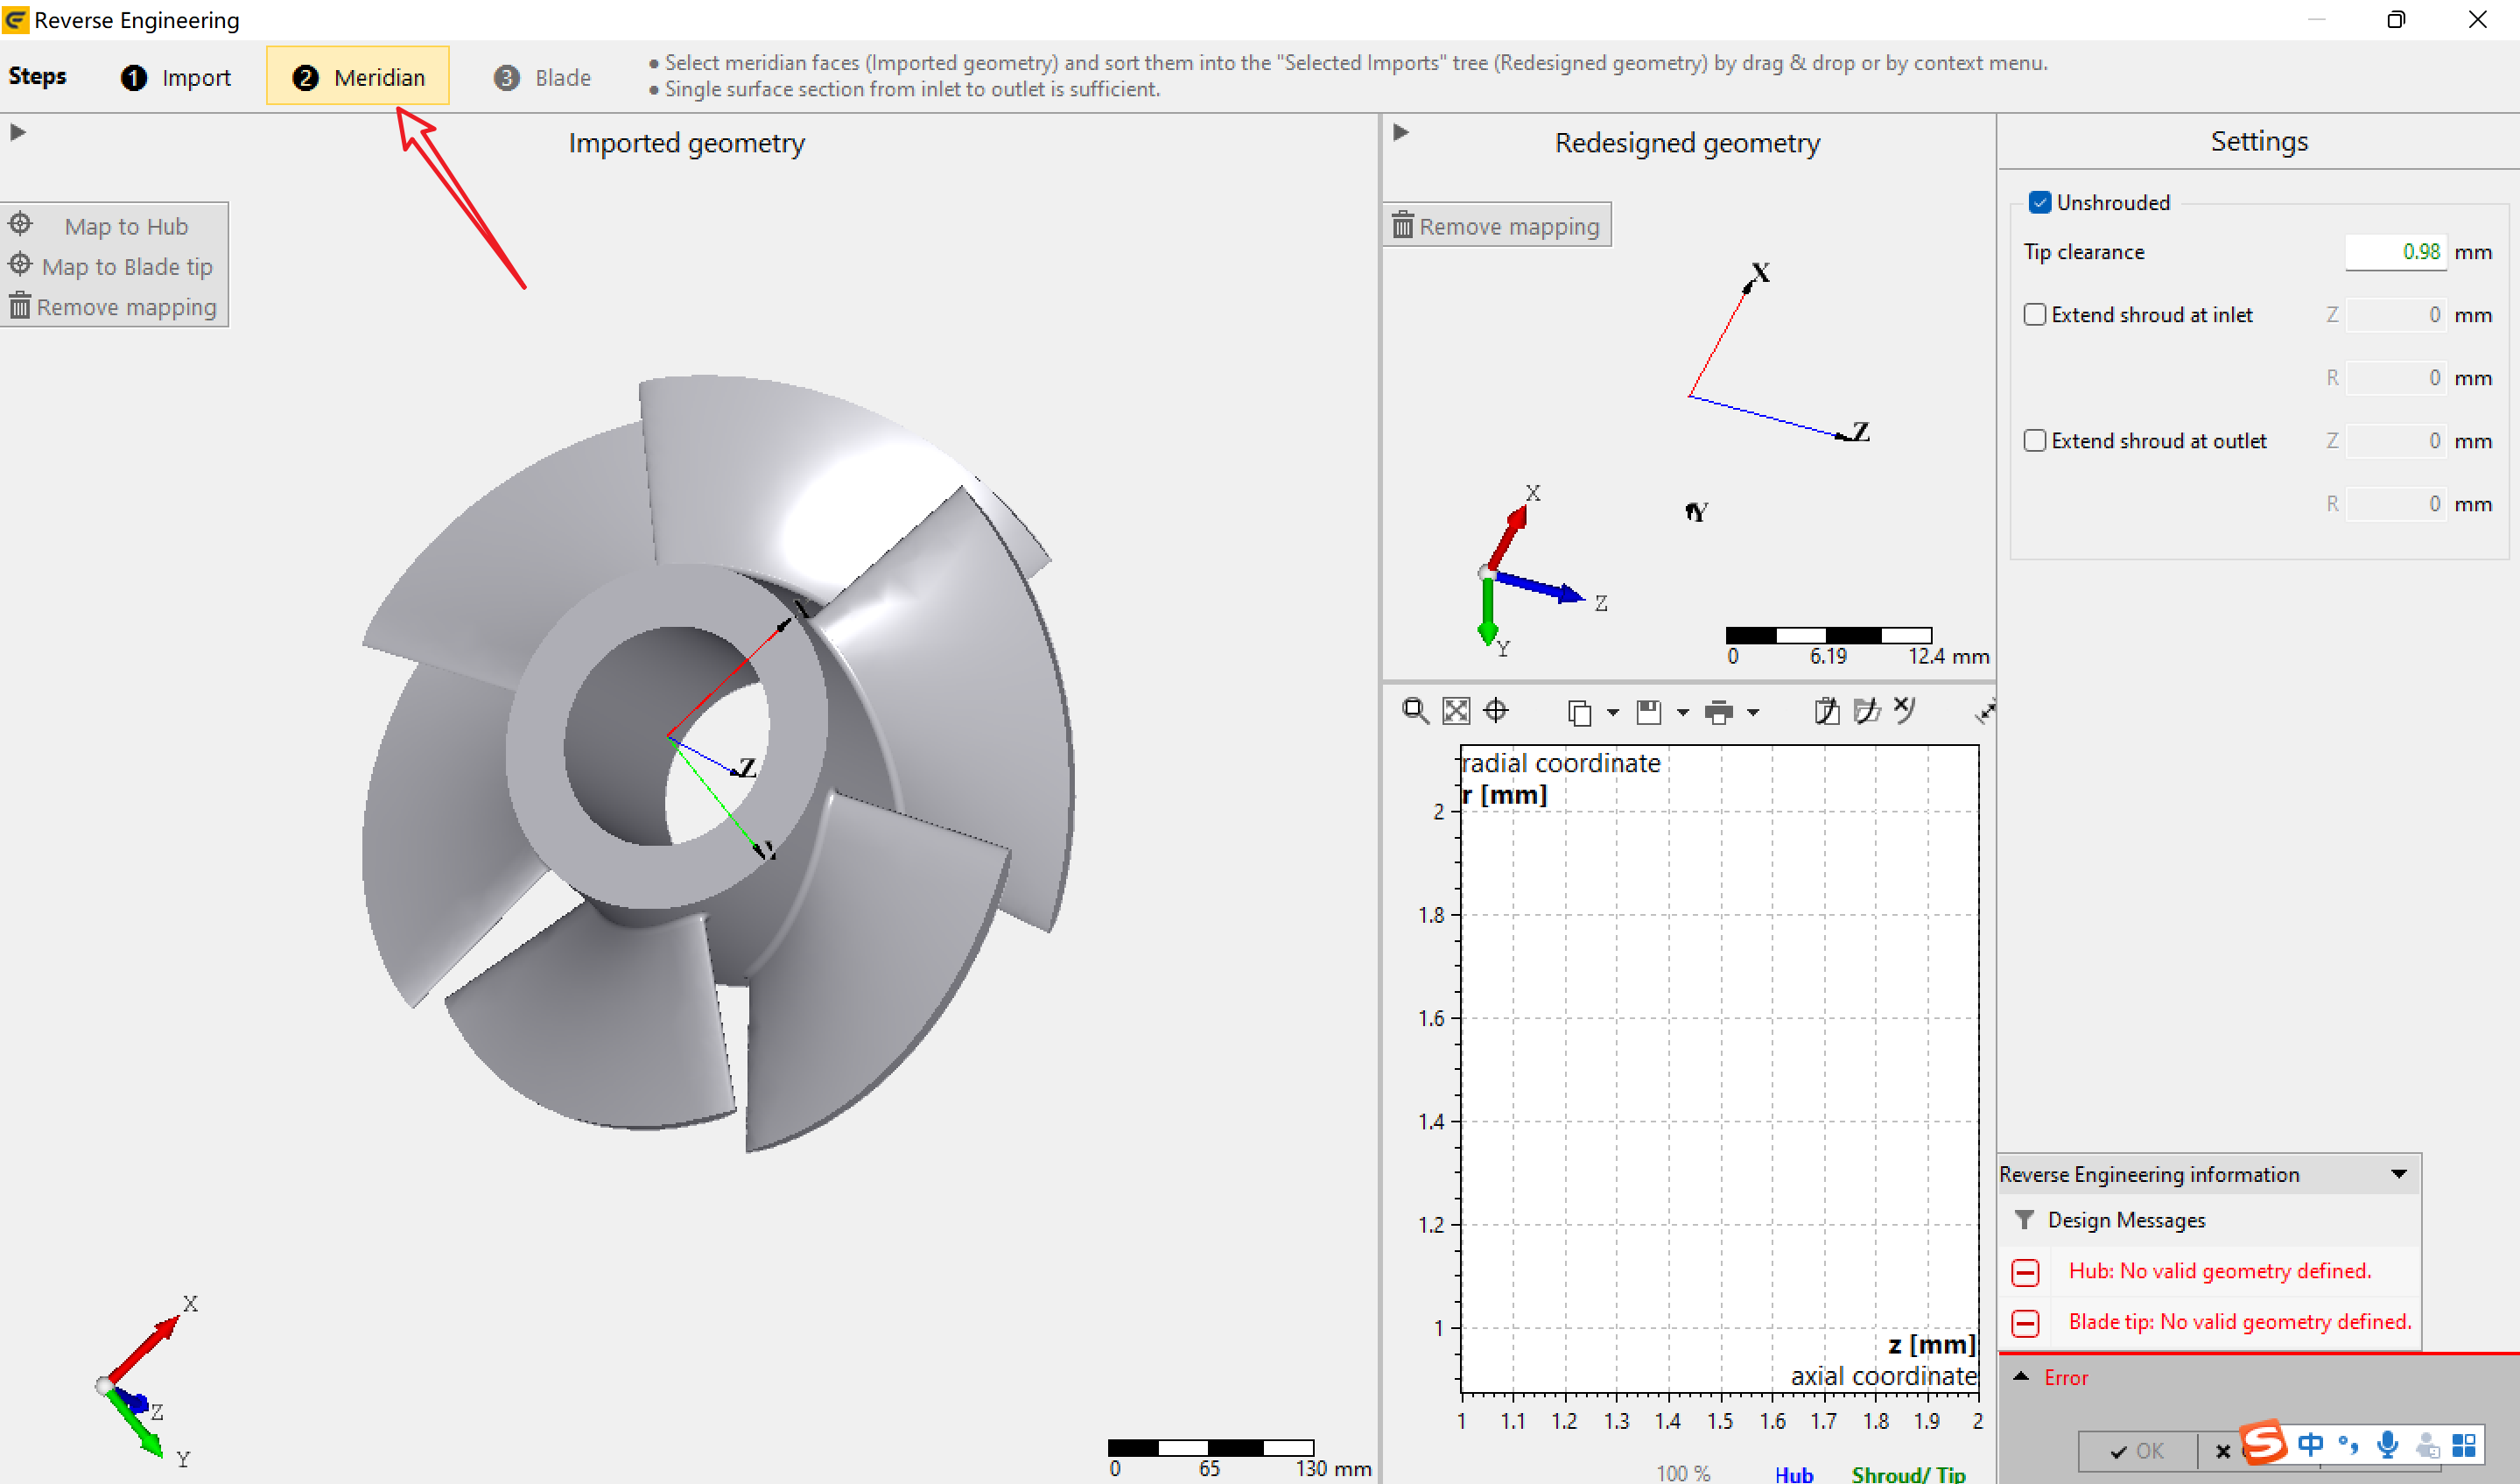Click the zoom window magnifier icon
Screen dimensions: 2520x1484
(1415, 711)
